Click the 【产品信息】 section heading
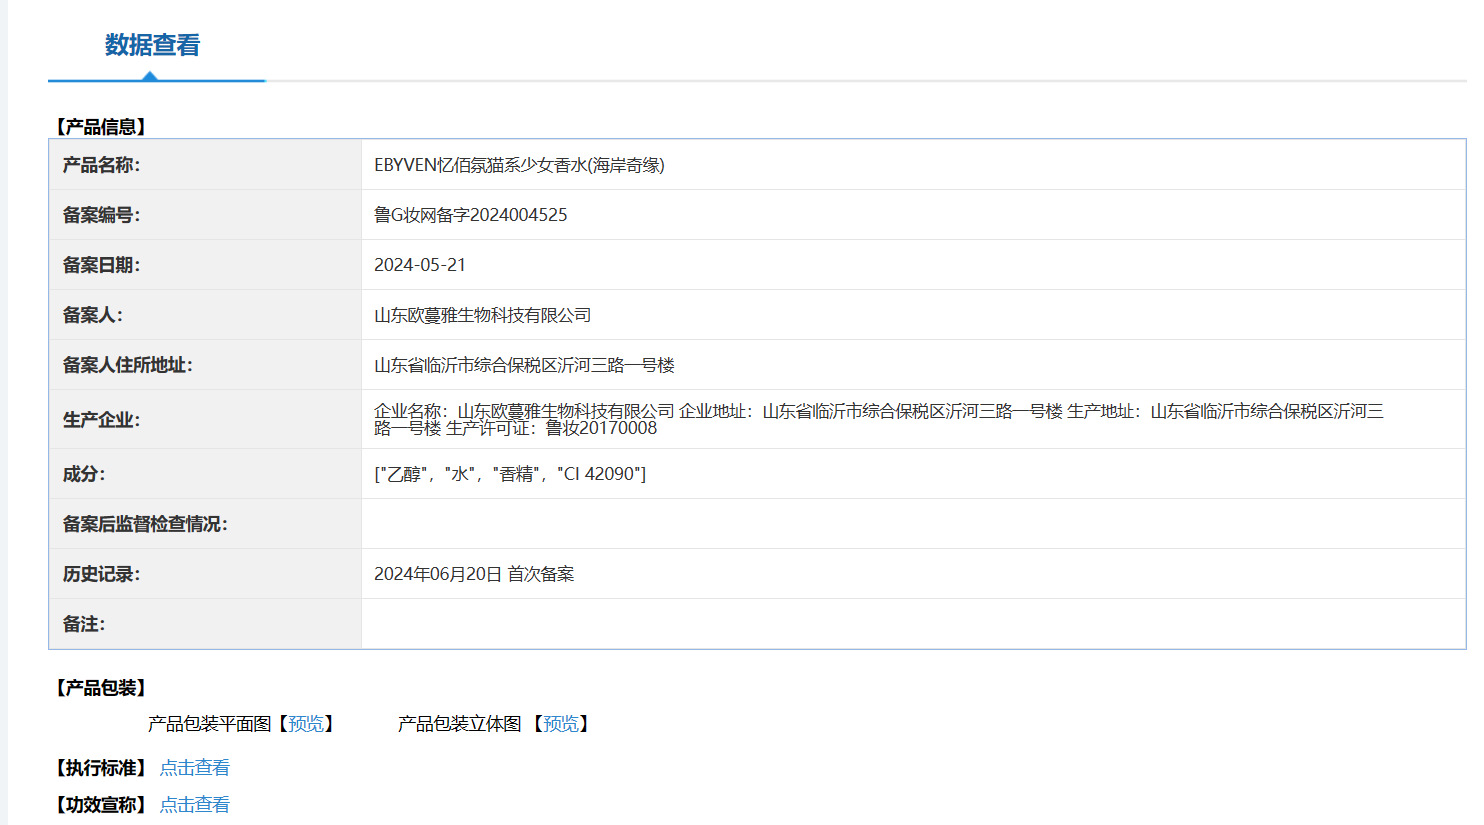 101,127
